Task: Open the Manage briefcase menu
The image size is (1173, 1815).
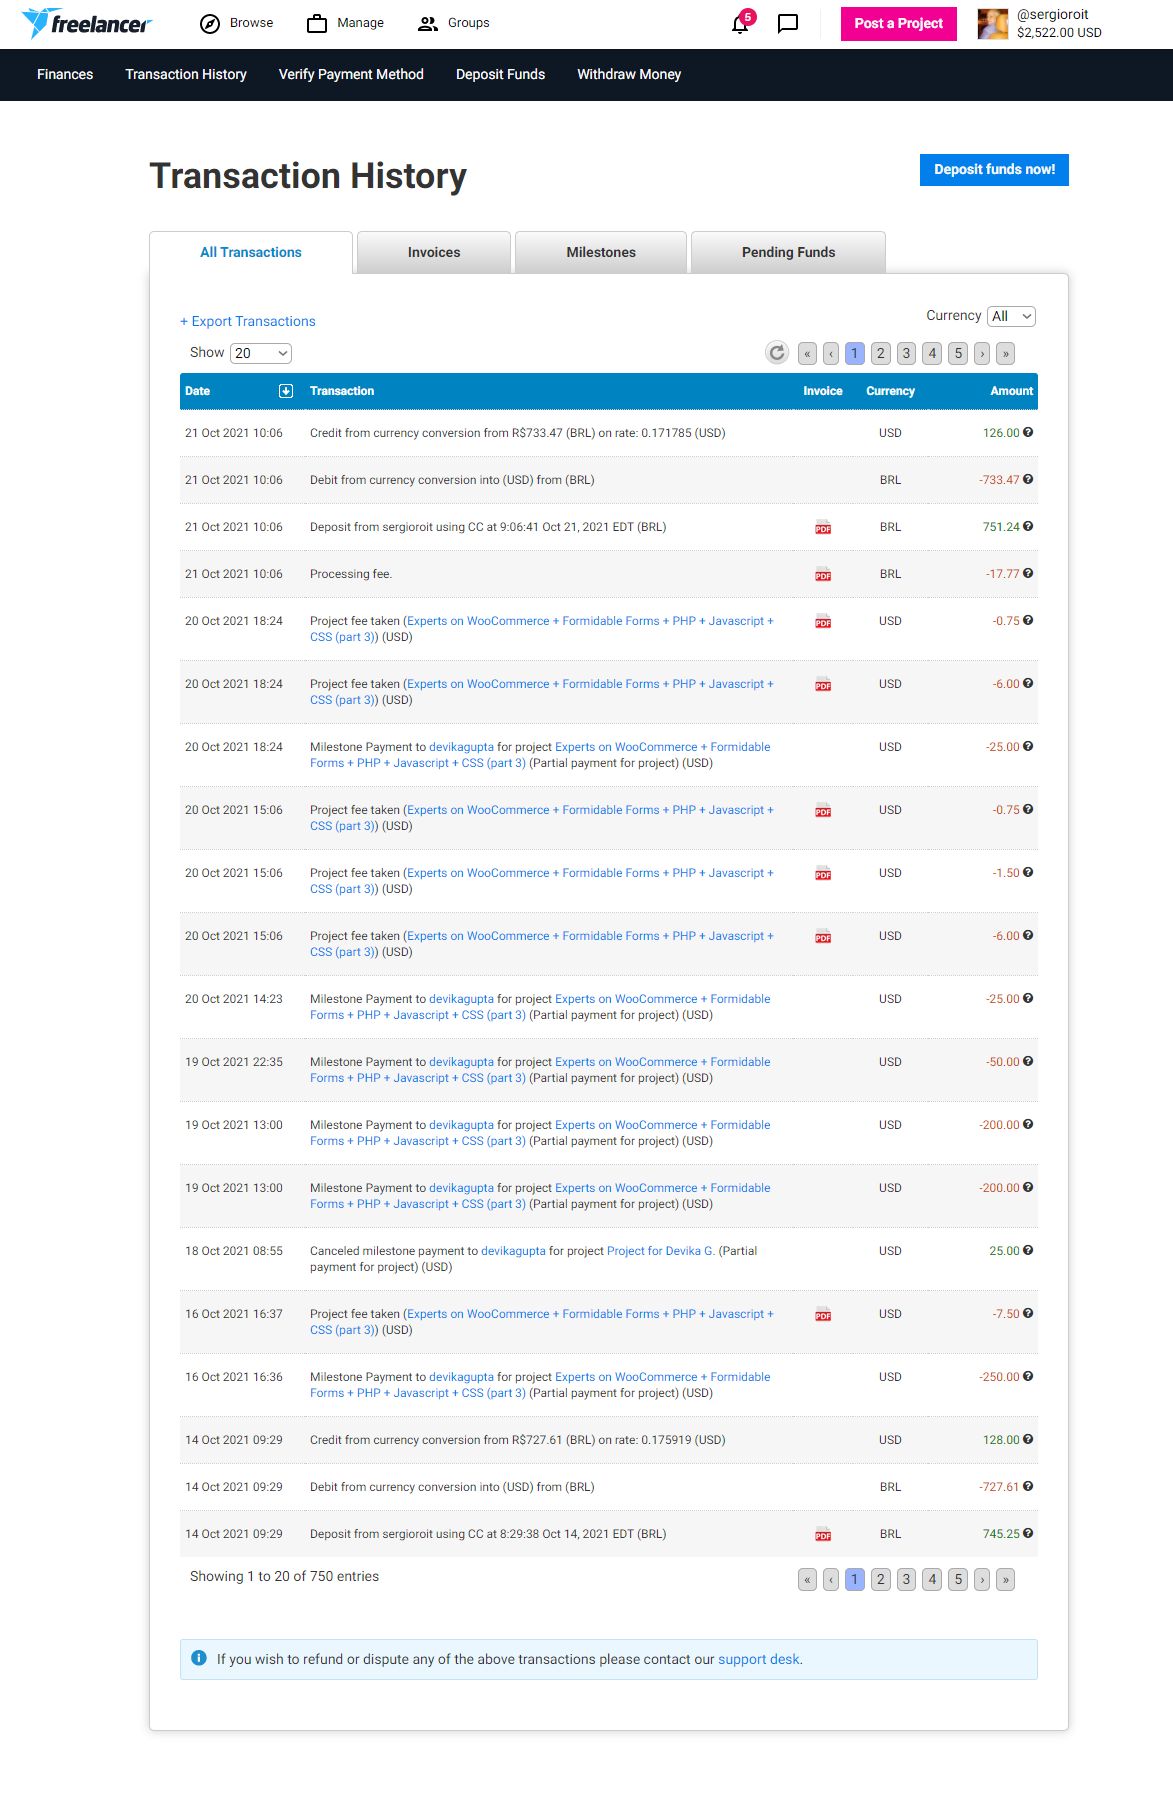Action: [345, 23]
